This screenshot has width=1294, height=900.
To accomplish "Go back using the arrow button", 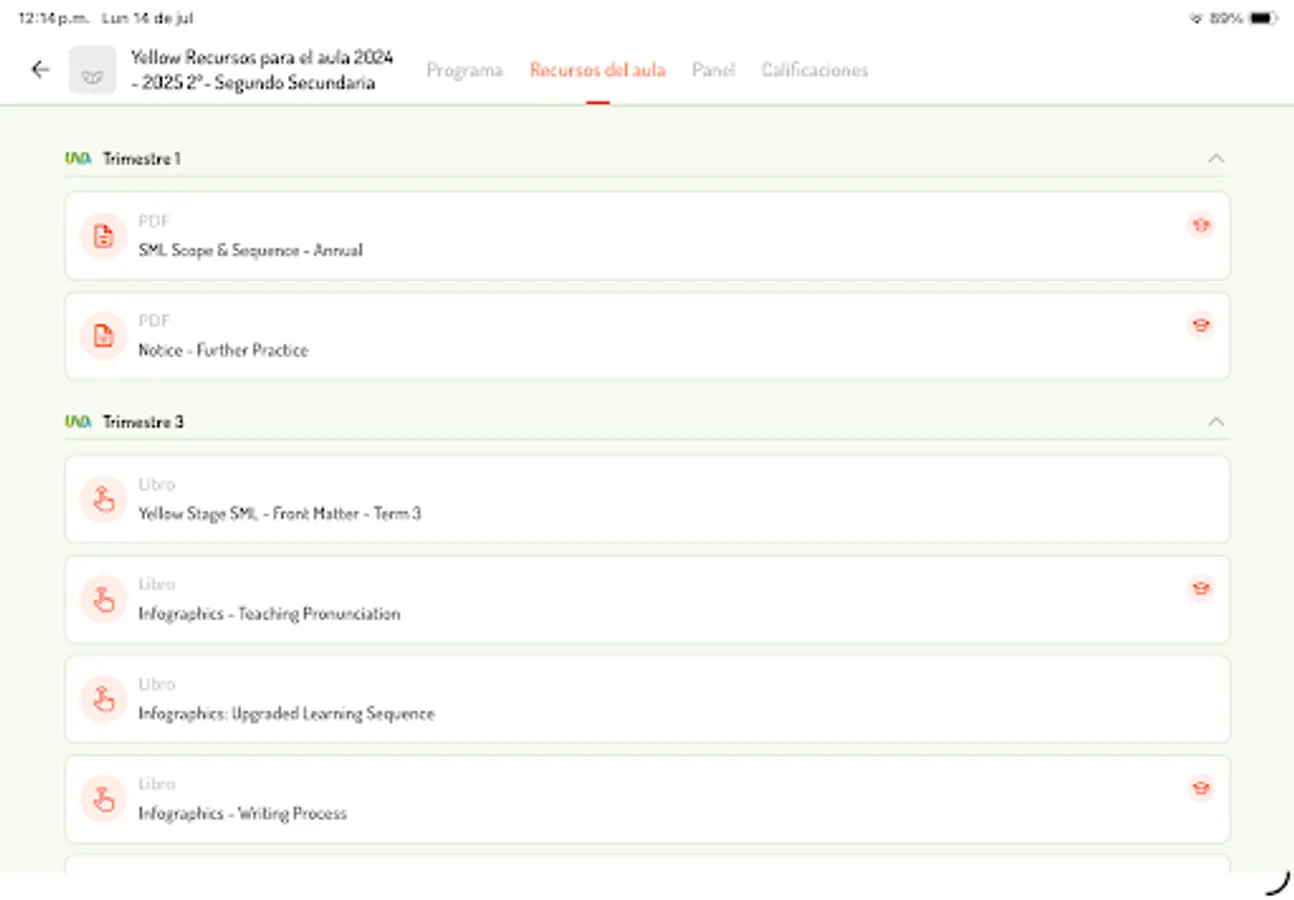I will [39, 69].
